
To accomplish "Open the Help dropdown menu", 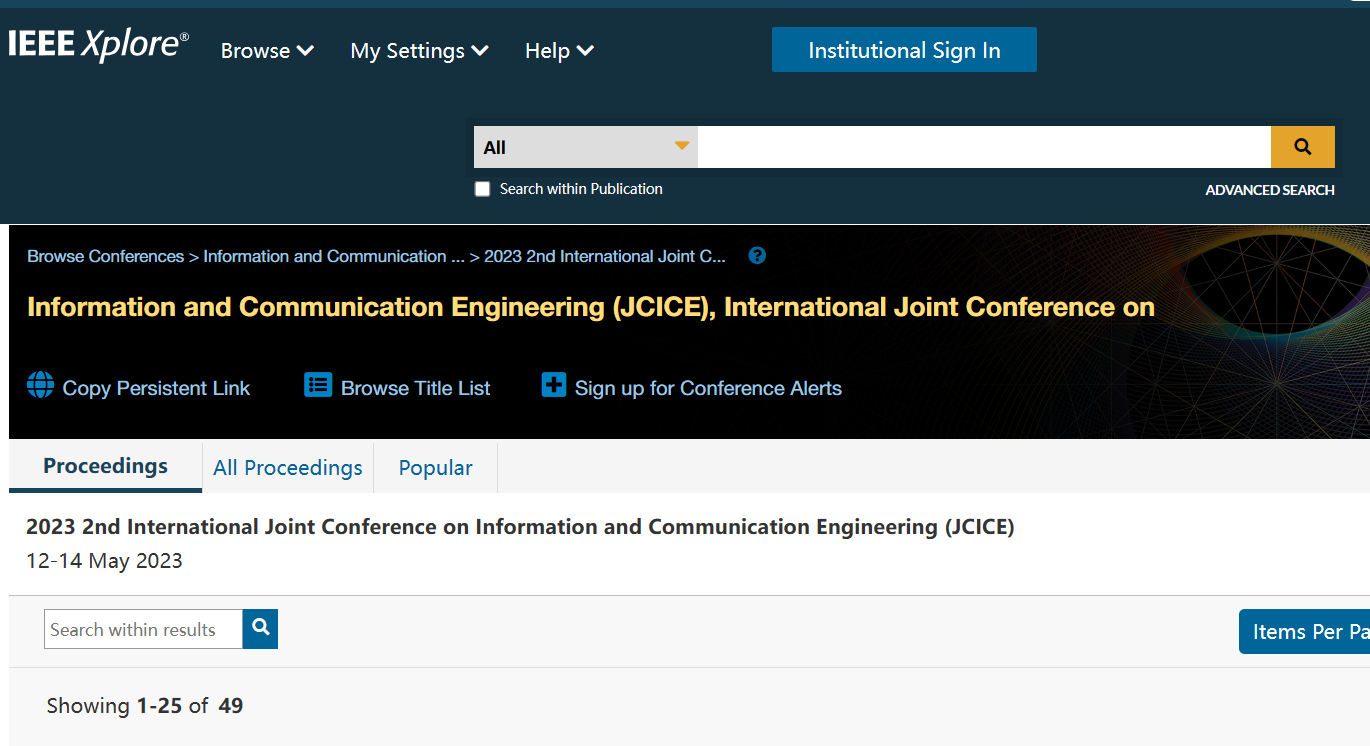I will pyautogui.click(x=559, y=51).
